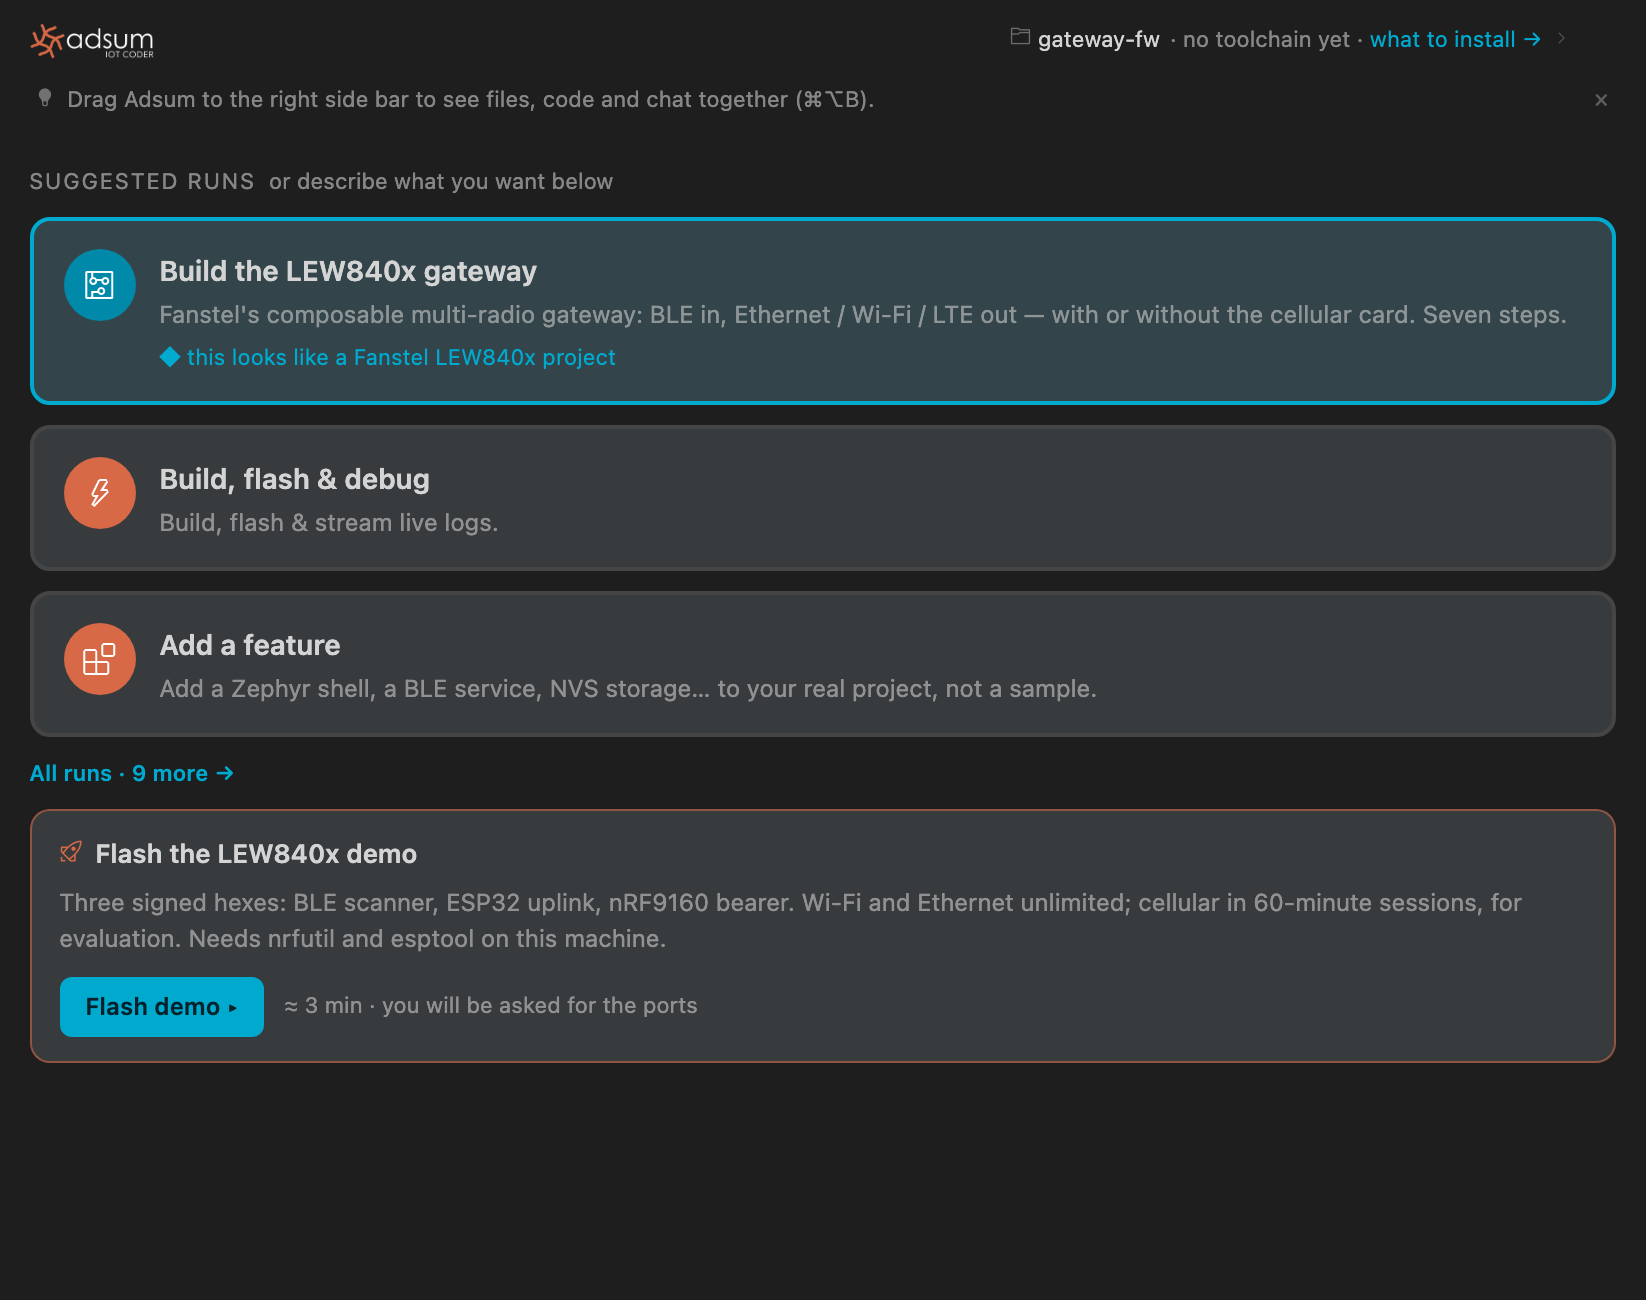Select the 'Add a feature' run title
The height and width of the screenshot is (1300, 1646).
[250, 645]
